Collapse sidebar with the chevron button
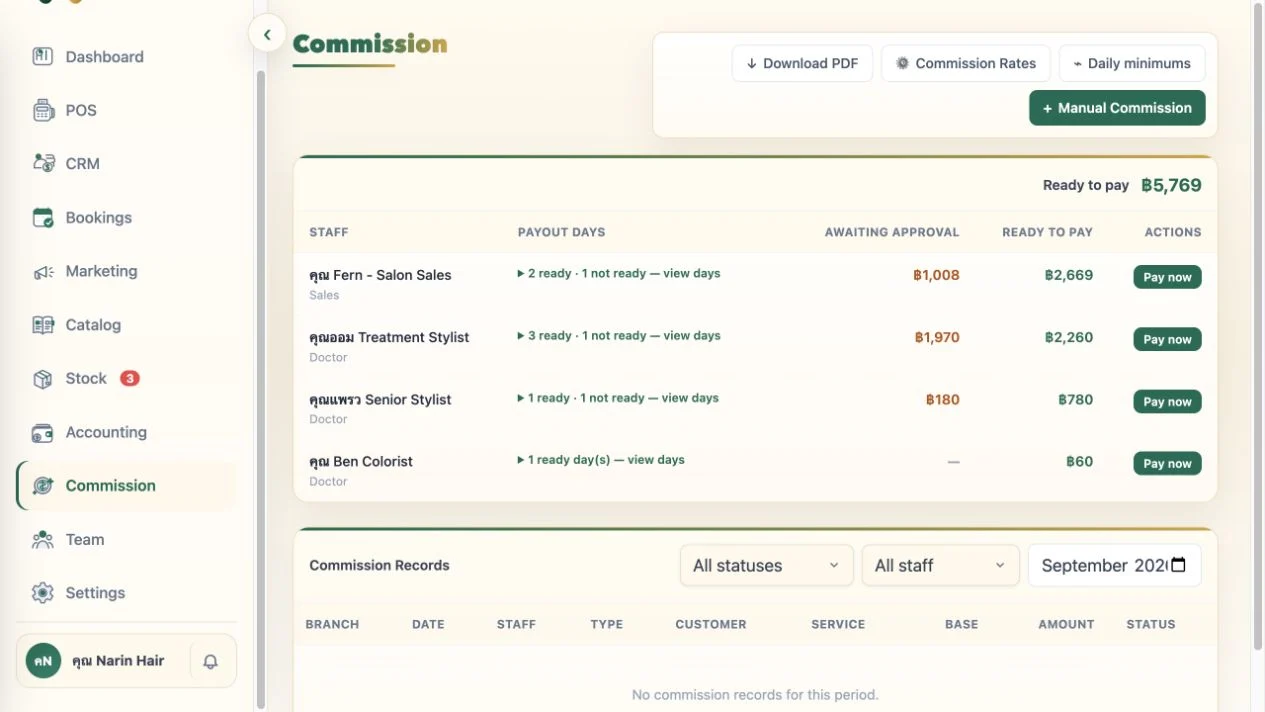This screenshot has height=712, width=1265. pos(267,34)
